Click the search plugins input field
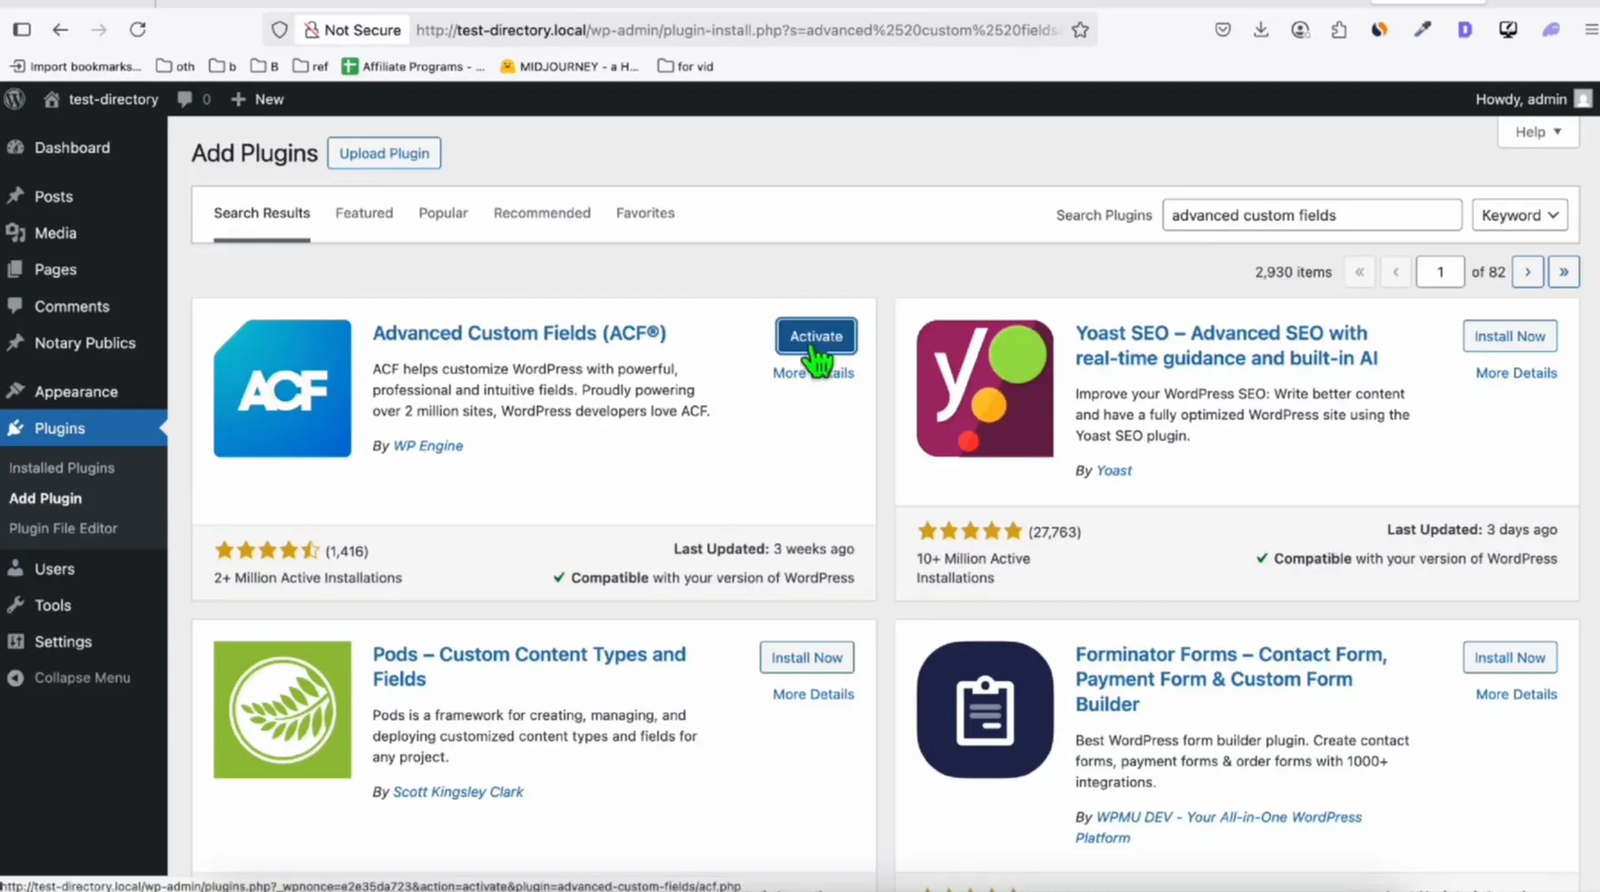Screen dimensions: 1600x892 (1312, 215)
